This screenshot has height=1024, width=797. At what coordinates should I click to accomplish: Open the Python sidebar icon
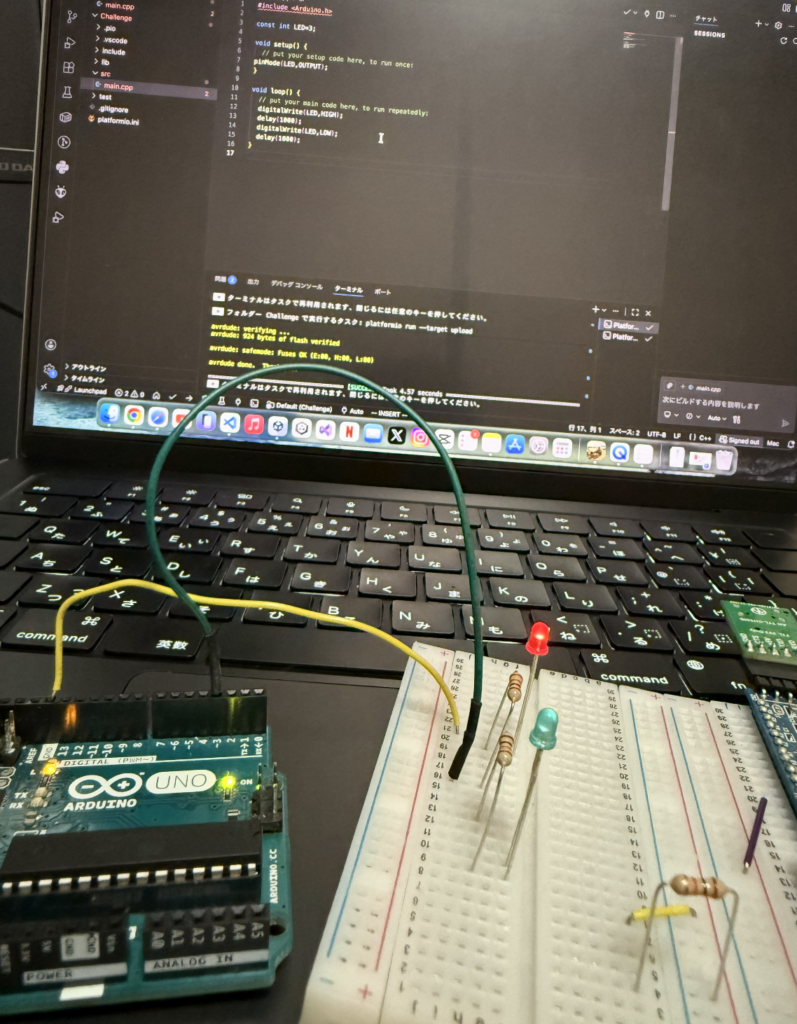tap(62, 166)
